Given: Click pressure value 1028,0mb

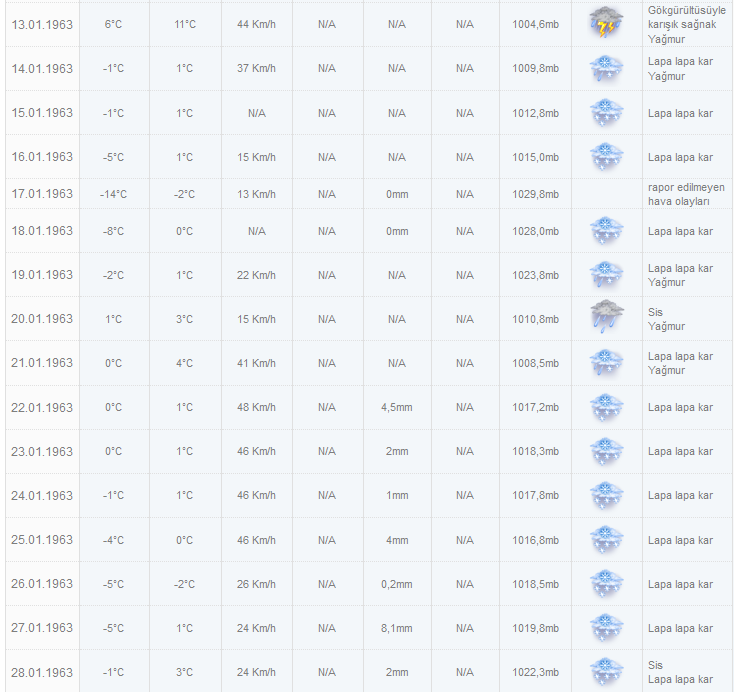Looking at the screenshot, I should 536,231.
